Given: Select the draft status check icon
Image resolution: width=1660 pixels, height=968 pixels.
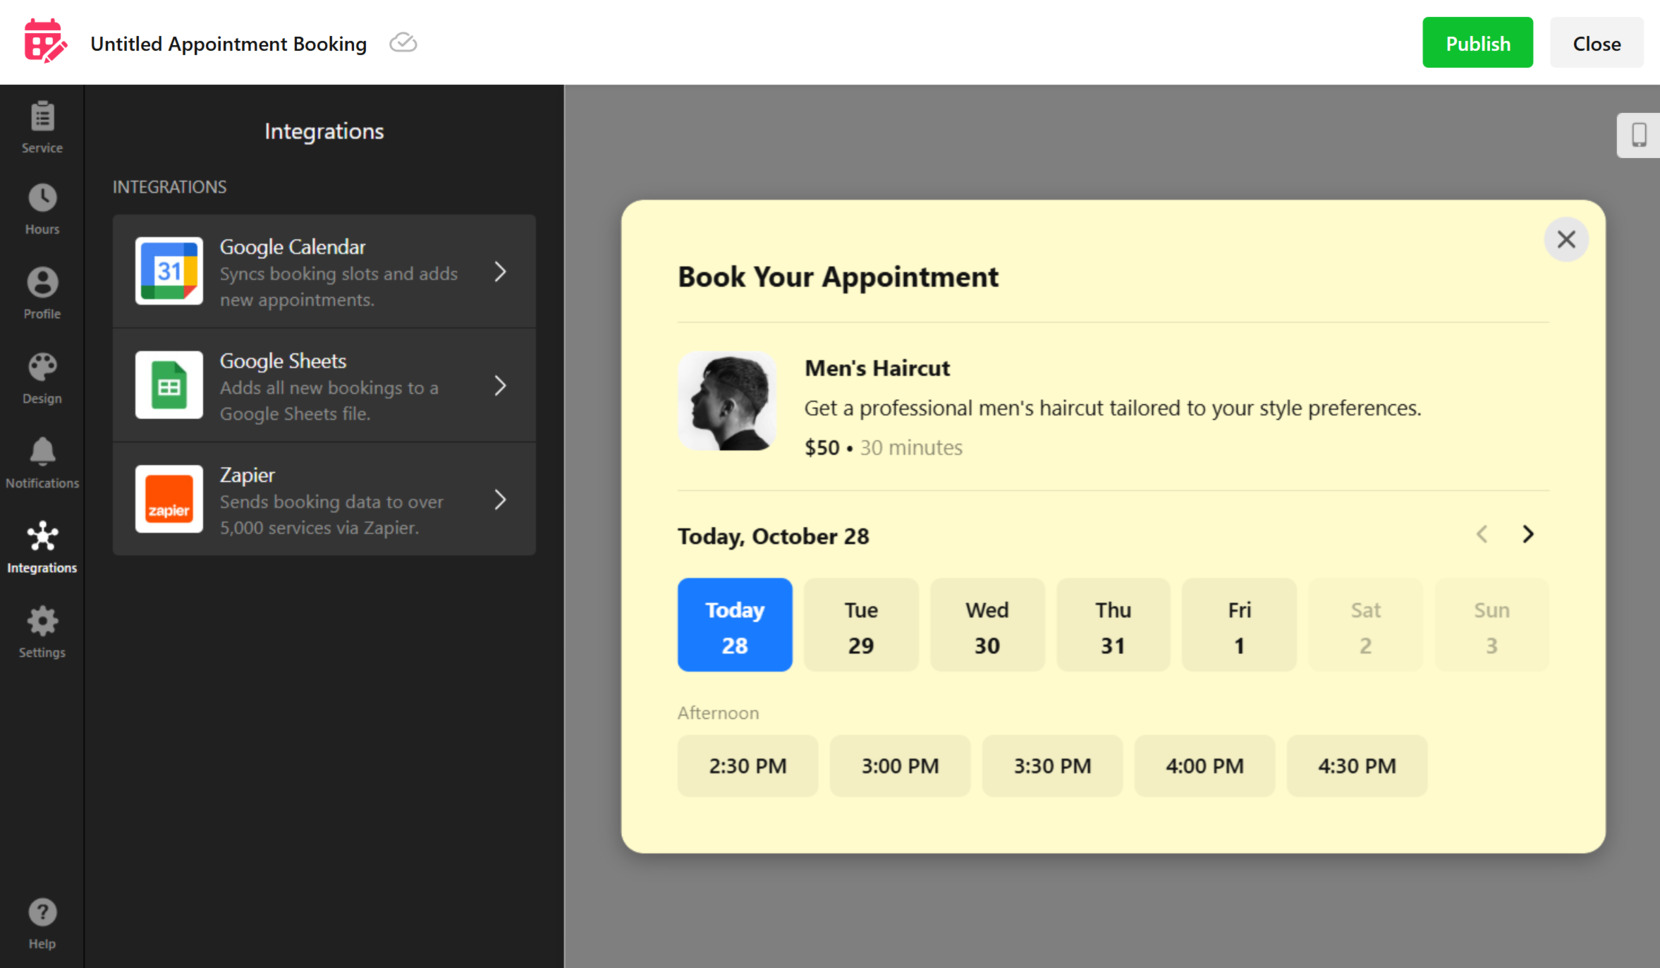Looking at the screenshot, I should (x=403, y=42).
